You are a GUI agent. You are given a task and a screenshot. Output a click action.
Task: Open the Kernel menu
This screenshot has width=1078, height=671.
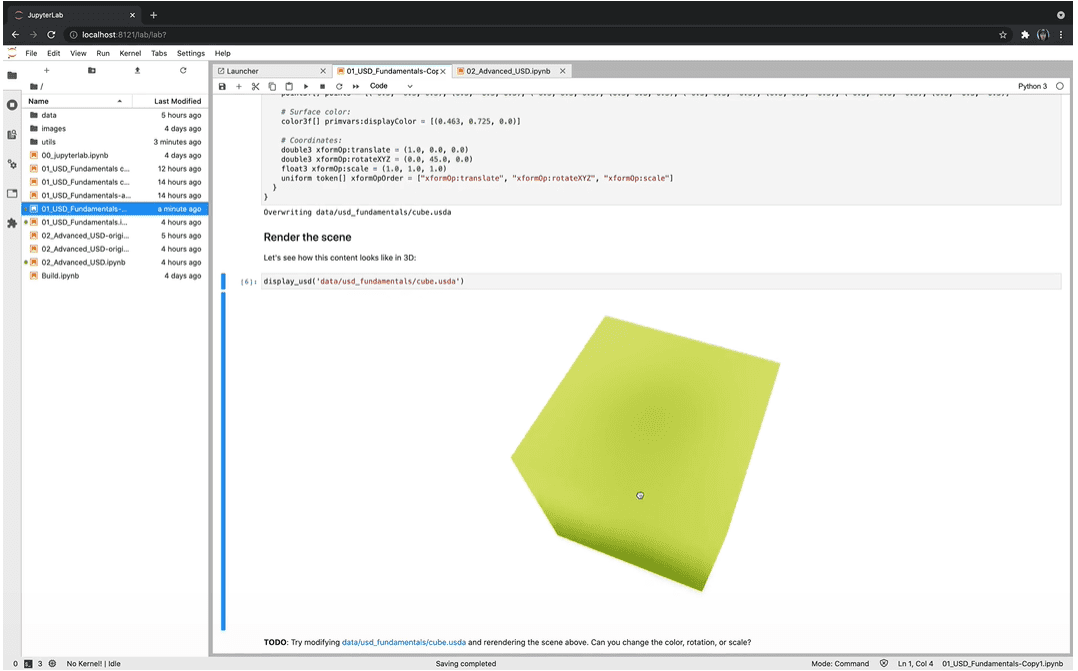coord(130,54)
